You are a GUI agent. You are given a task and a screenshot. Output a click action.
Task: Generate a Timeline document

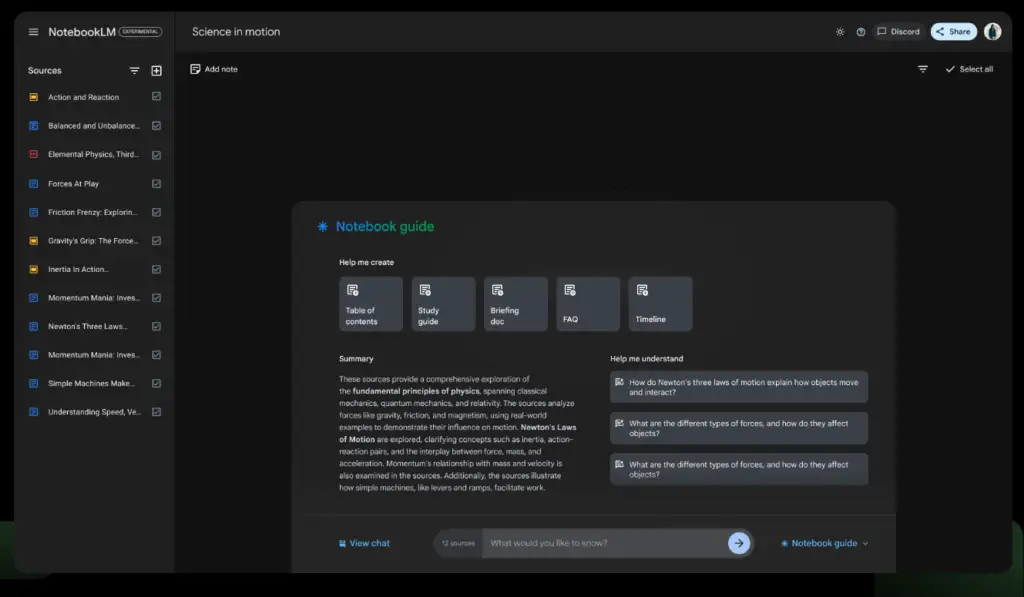coord(660,304)
